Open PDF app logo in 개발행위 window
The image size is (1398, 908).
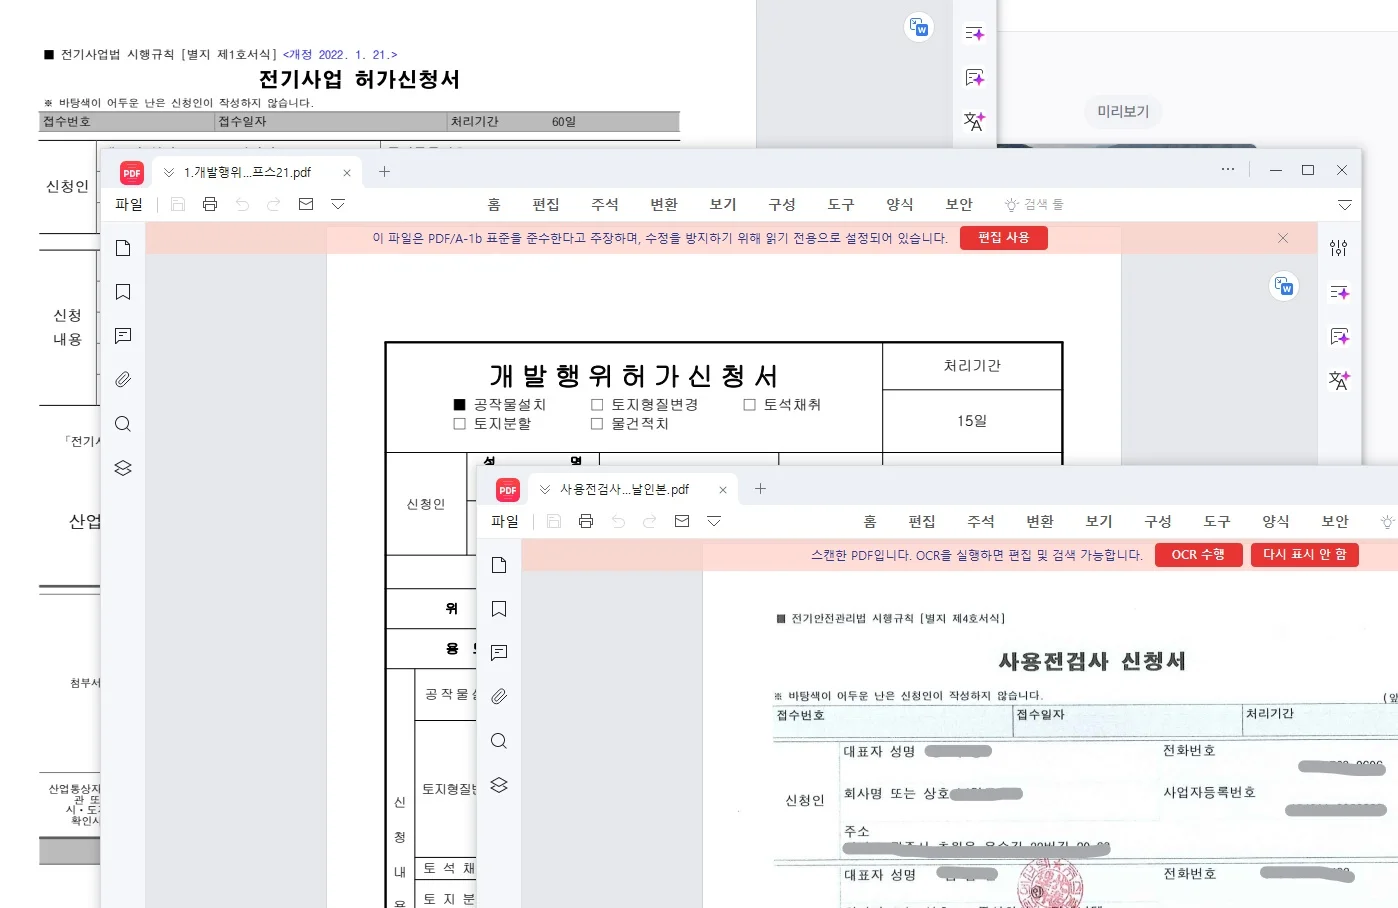[x=132, y=173]
